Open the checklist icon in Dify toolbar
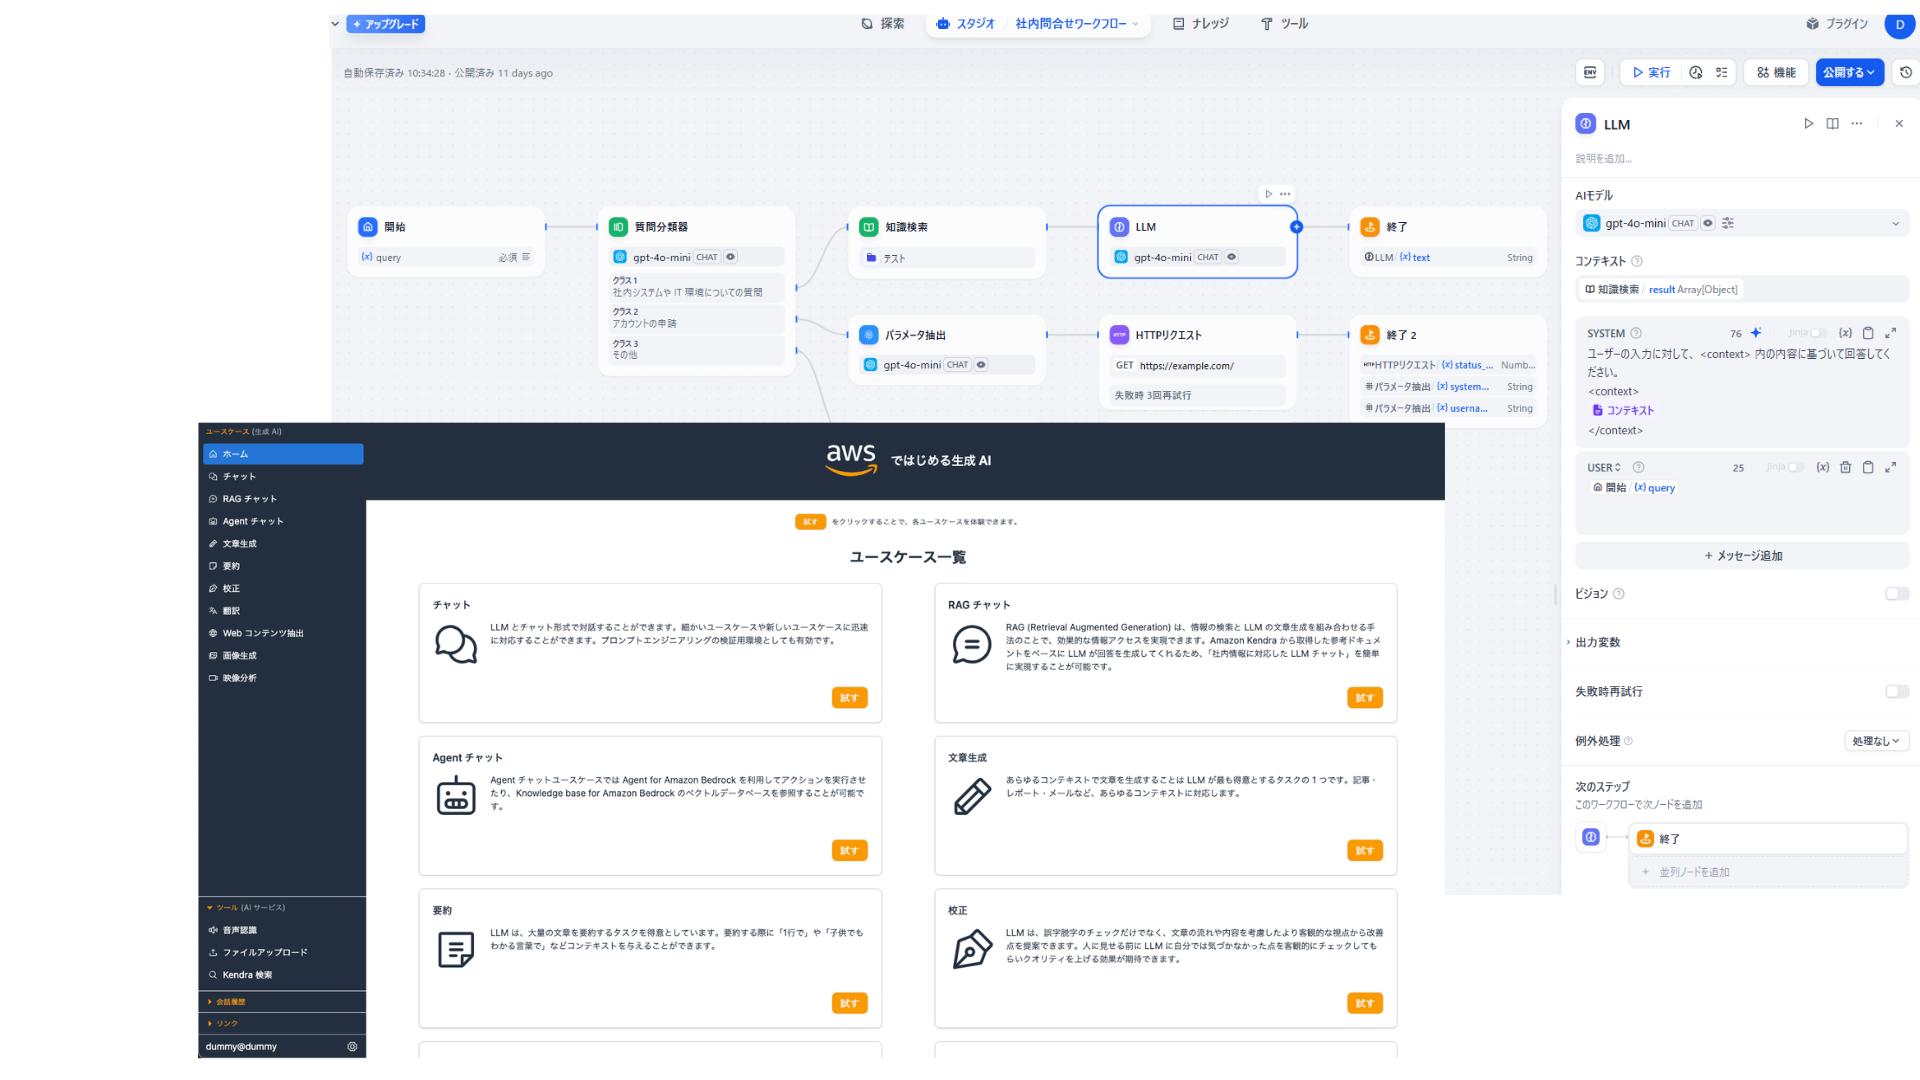Image resolution: width=1920 pixels, height=1080 pixels. (1722, 72)
